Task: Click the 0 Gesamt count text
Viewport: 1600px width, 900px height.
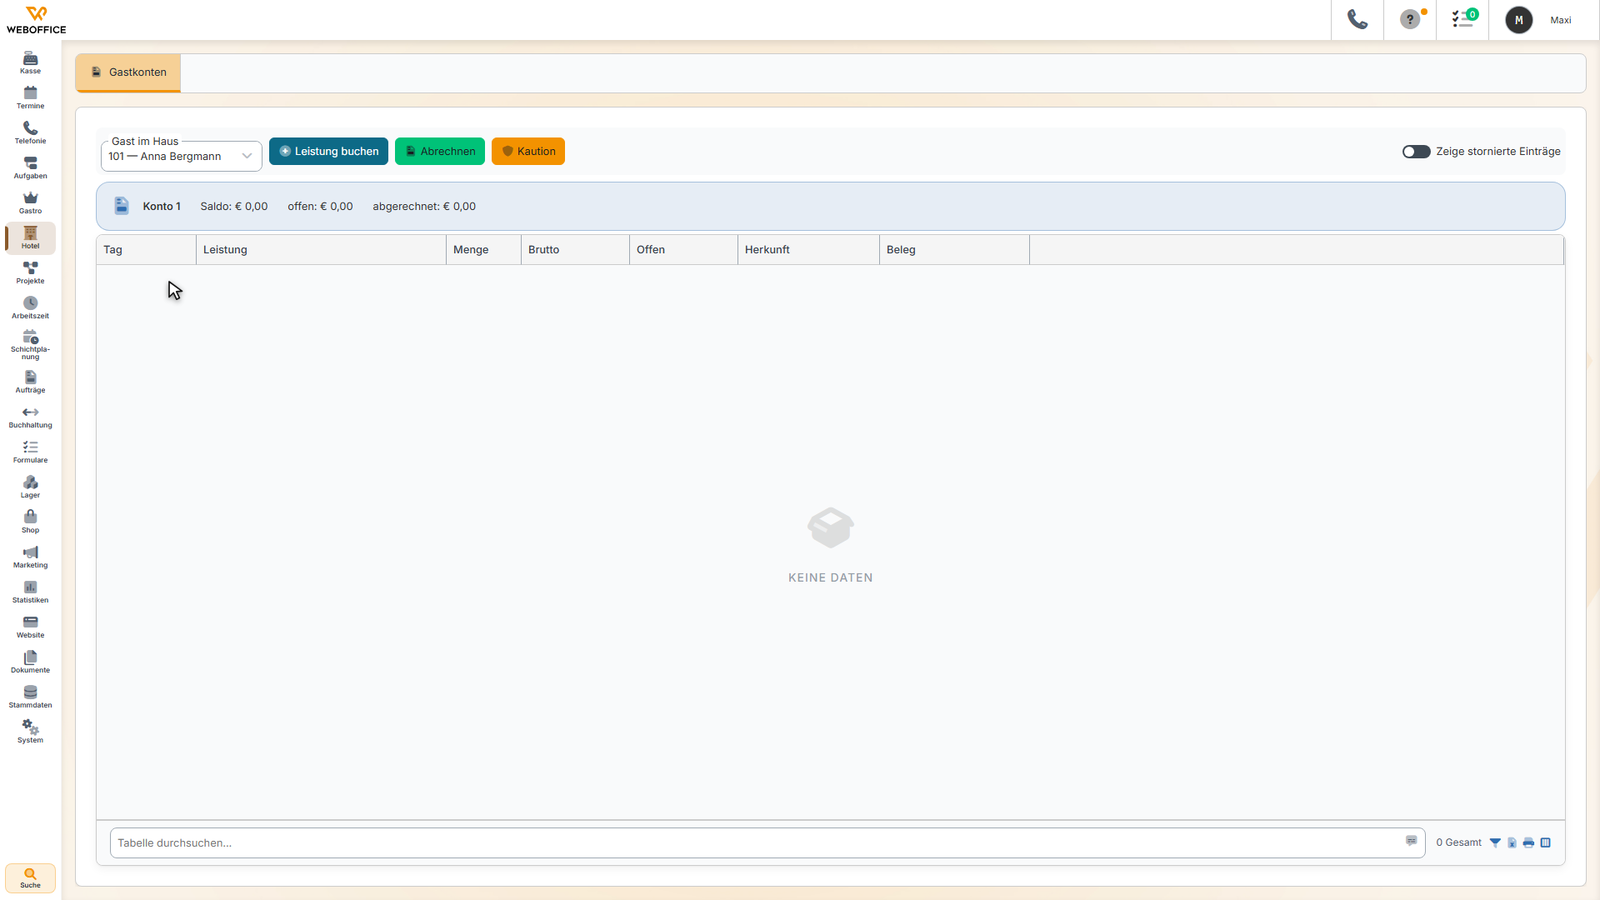Action: tap(1459, 843)
